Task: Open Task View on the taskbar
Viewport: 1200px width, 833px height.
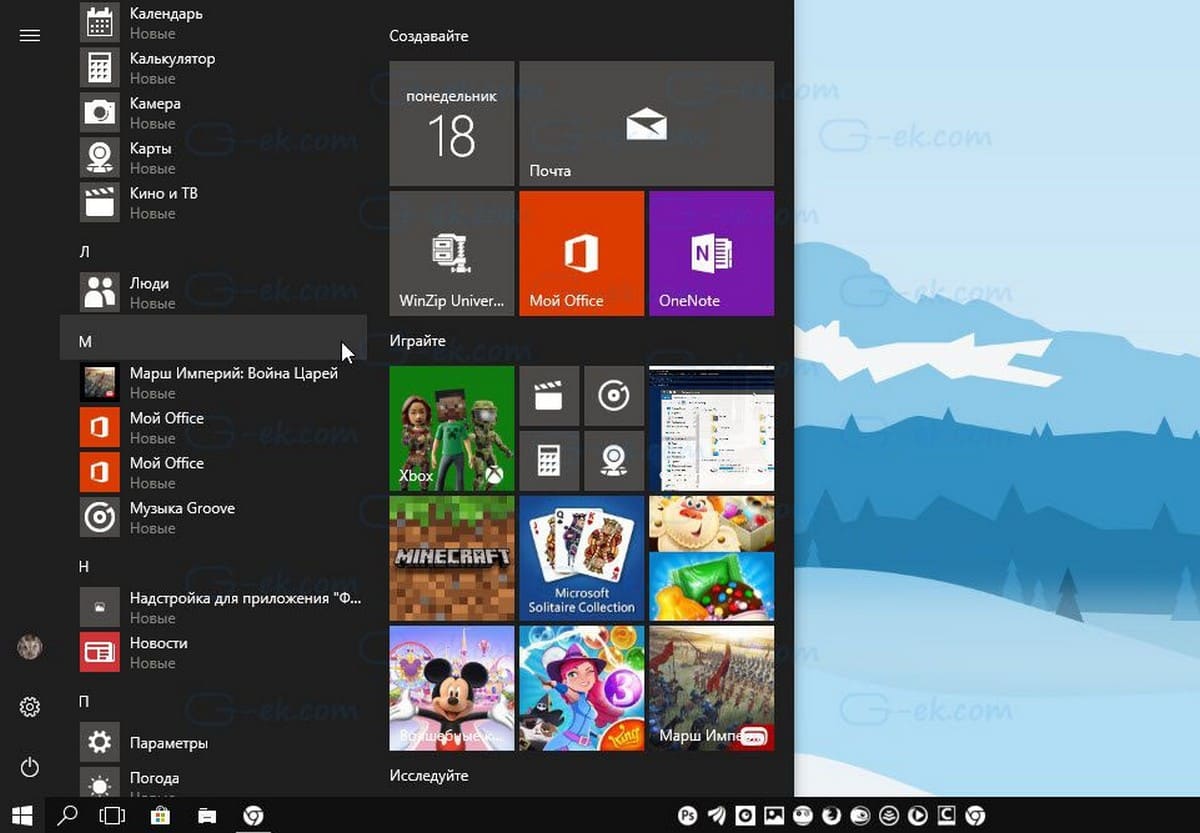Action: [x=113, y=815]
